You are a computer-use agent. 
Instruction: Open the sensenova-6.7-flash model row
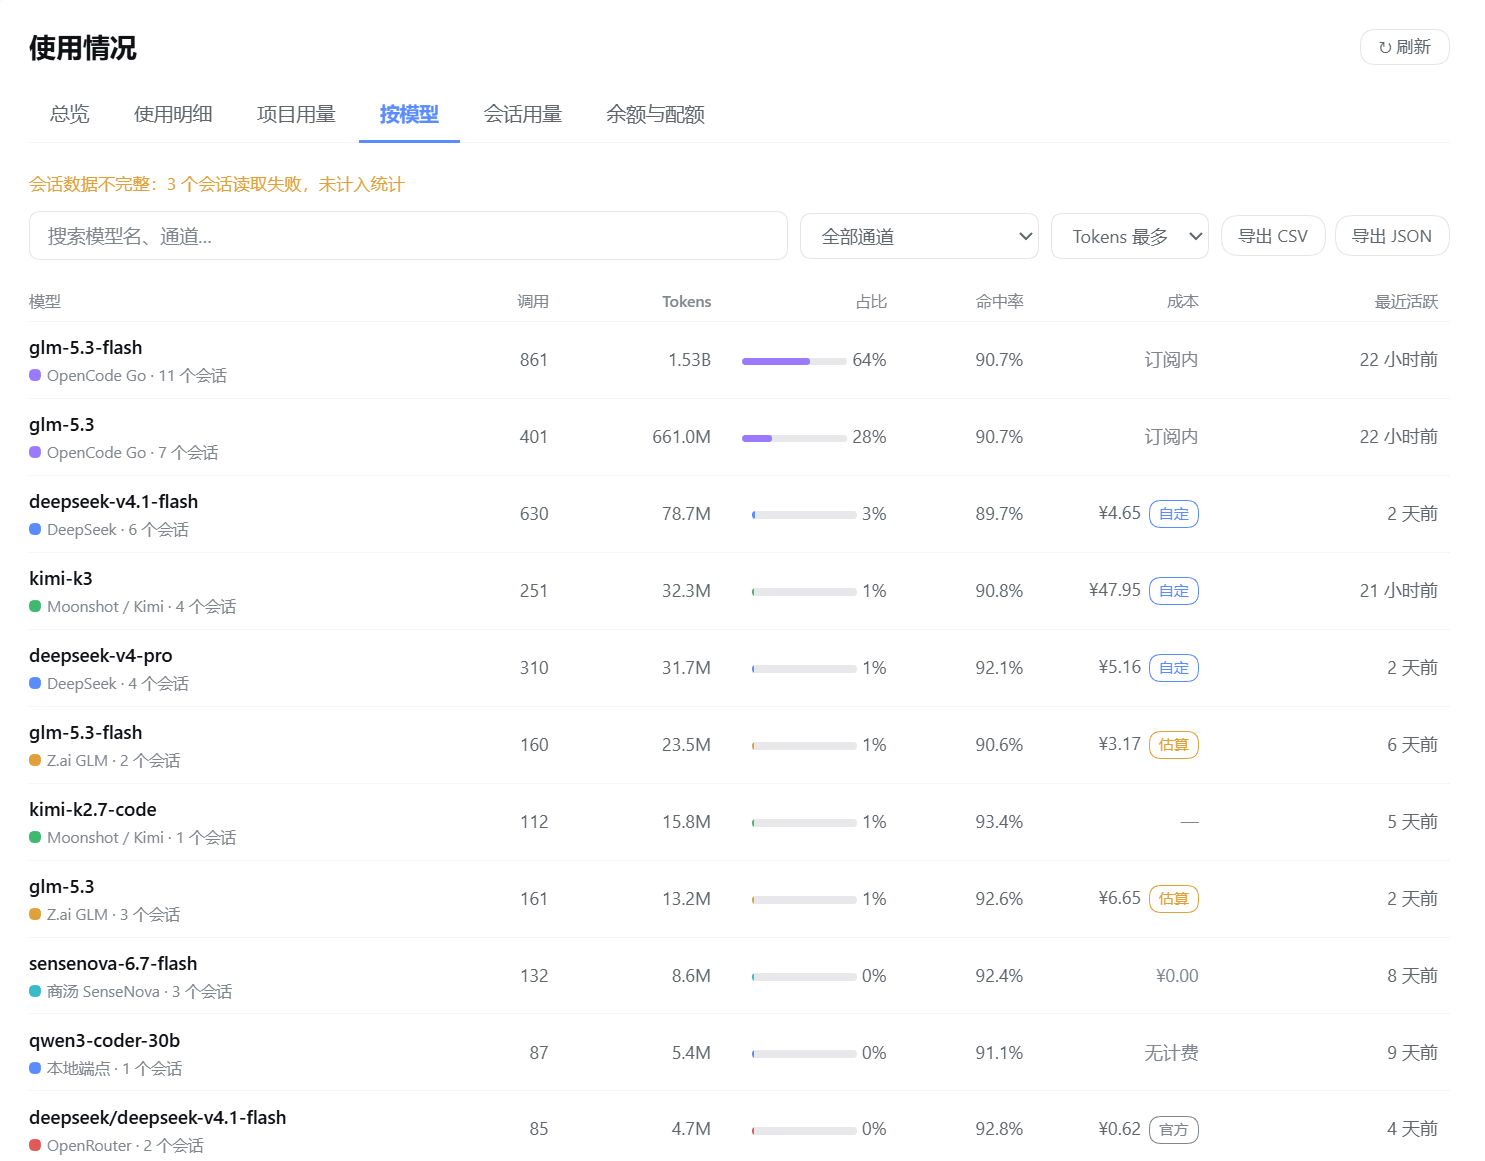[x=739, y=976]
